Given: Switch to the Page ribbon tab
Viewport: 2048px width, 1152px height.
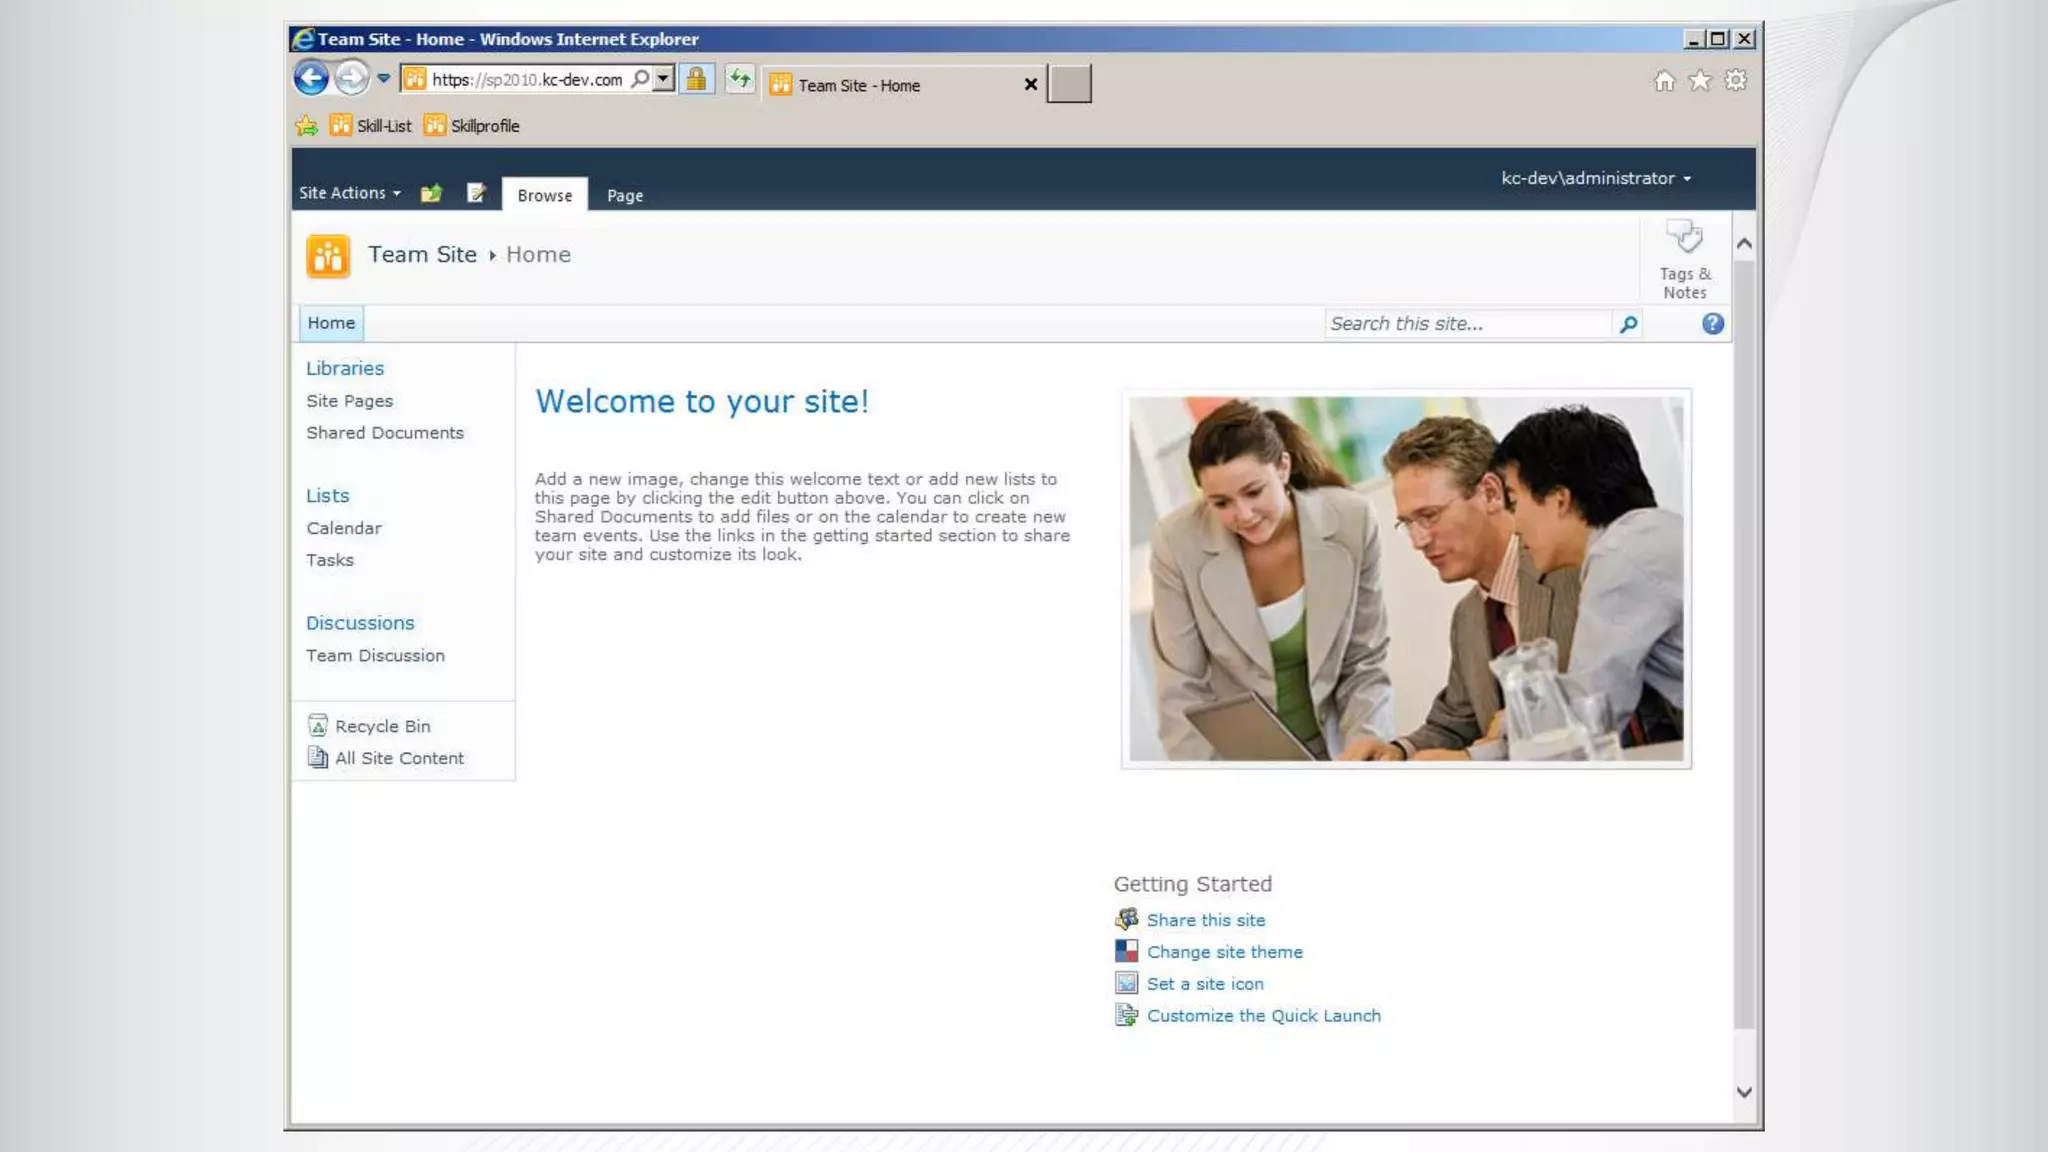Looking at the screenshot, I should 624,196.
